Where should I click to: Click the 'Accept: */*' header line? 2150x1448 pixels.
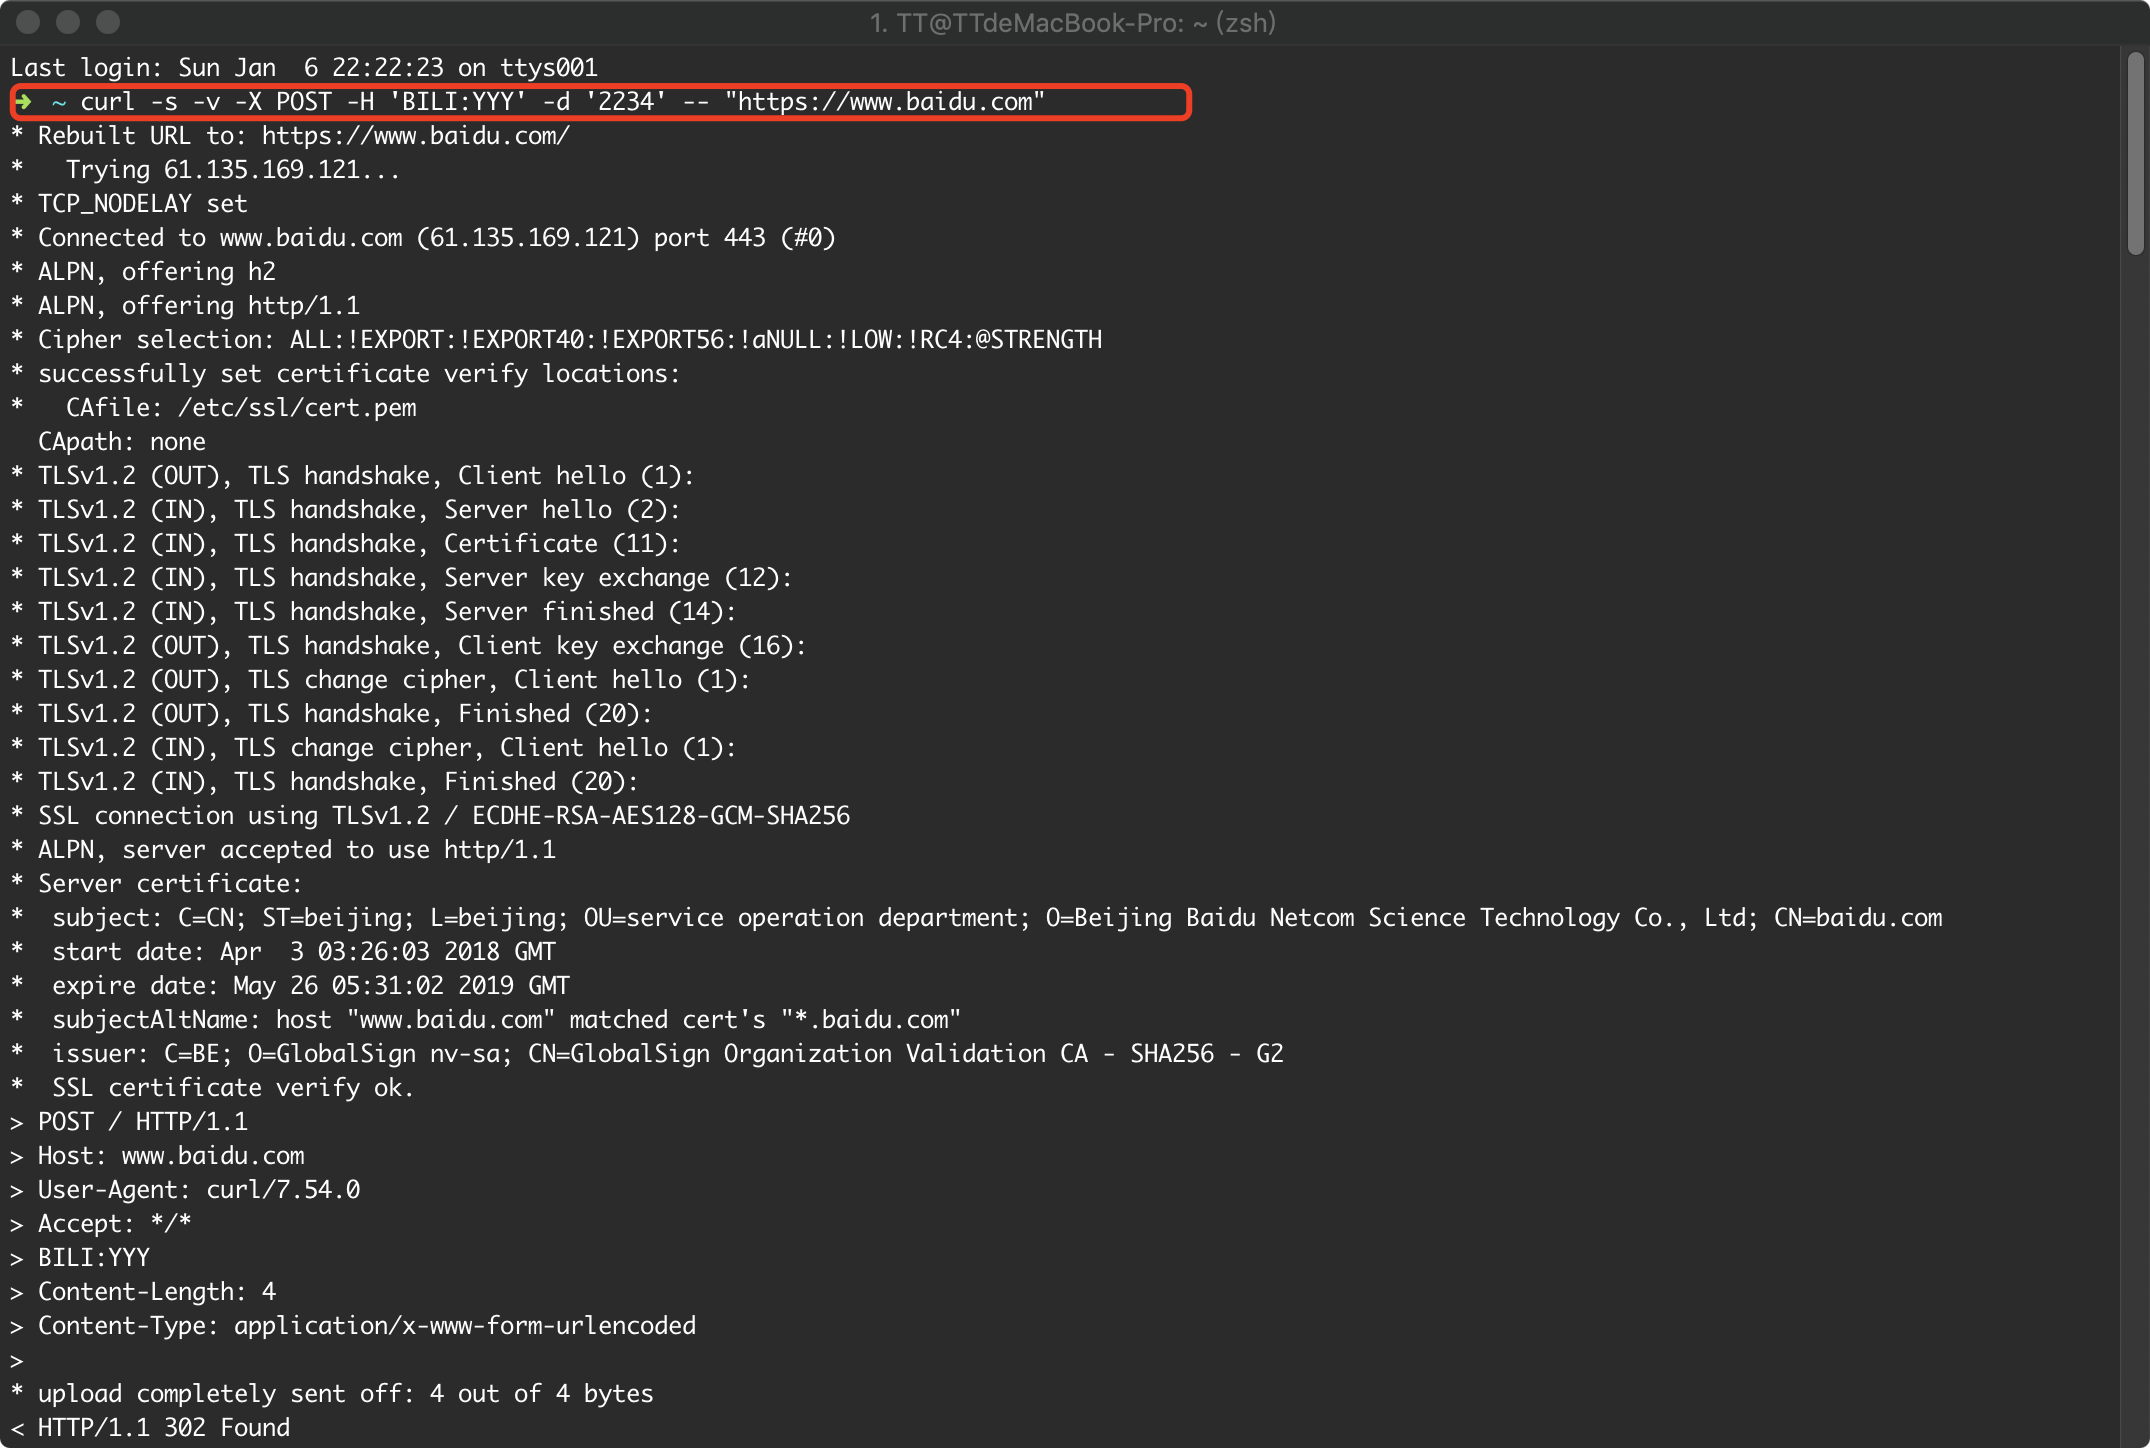(101, 1224)
